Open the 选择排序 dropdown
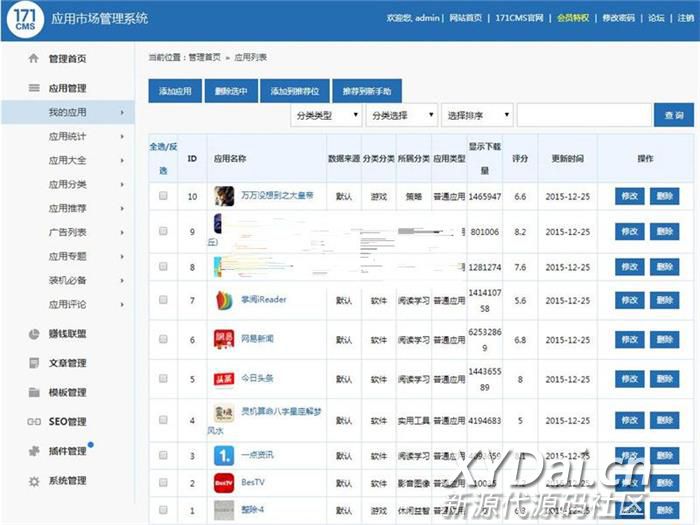 477,115
